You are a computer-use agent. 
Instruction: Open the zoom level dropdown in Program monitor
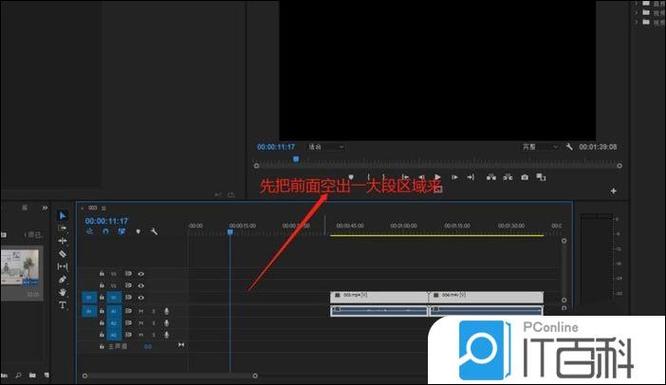pyautogui.click(x=326, y=147)
